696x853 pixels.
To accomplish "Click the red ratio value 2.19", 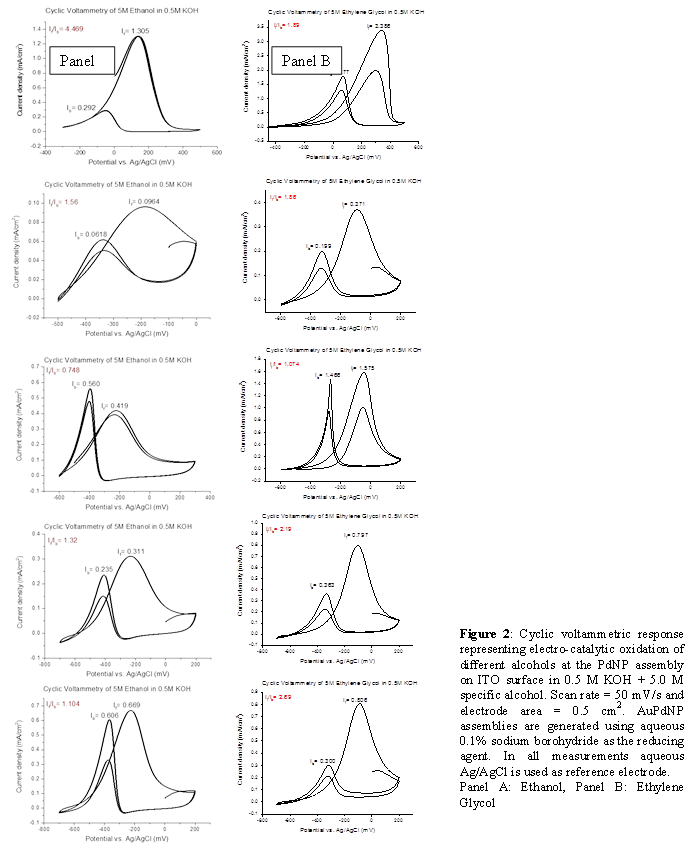I will [283, 531].
